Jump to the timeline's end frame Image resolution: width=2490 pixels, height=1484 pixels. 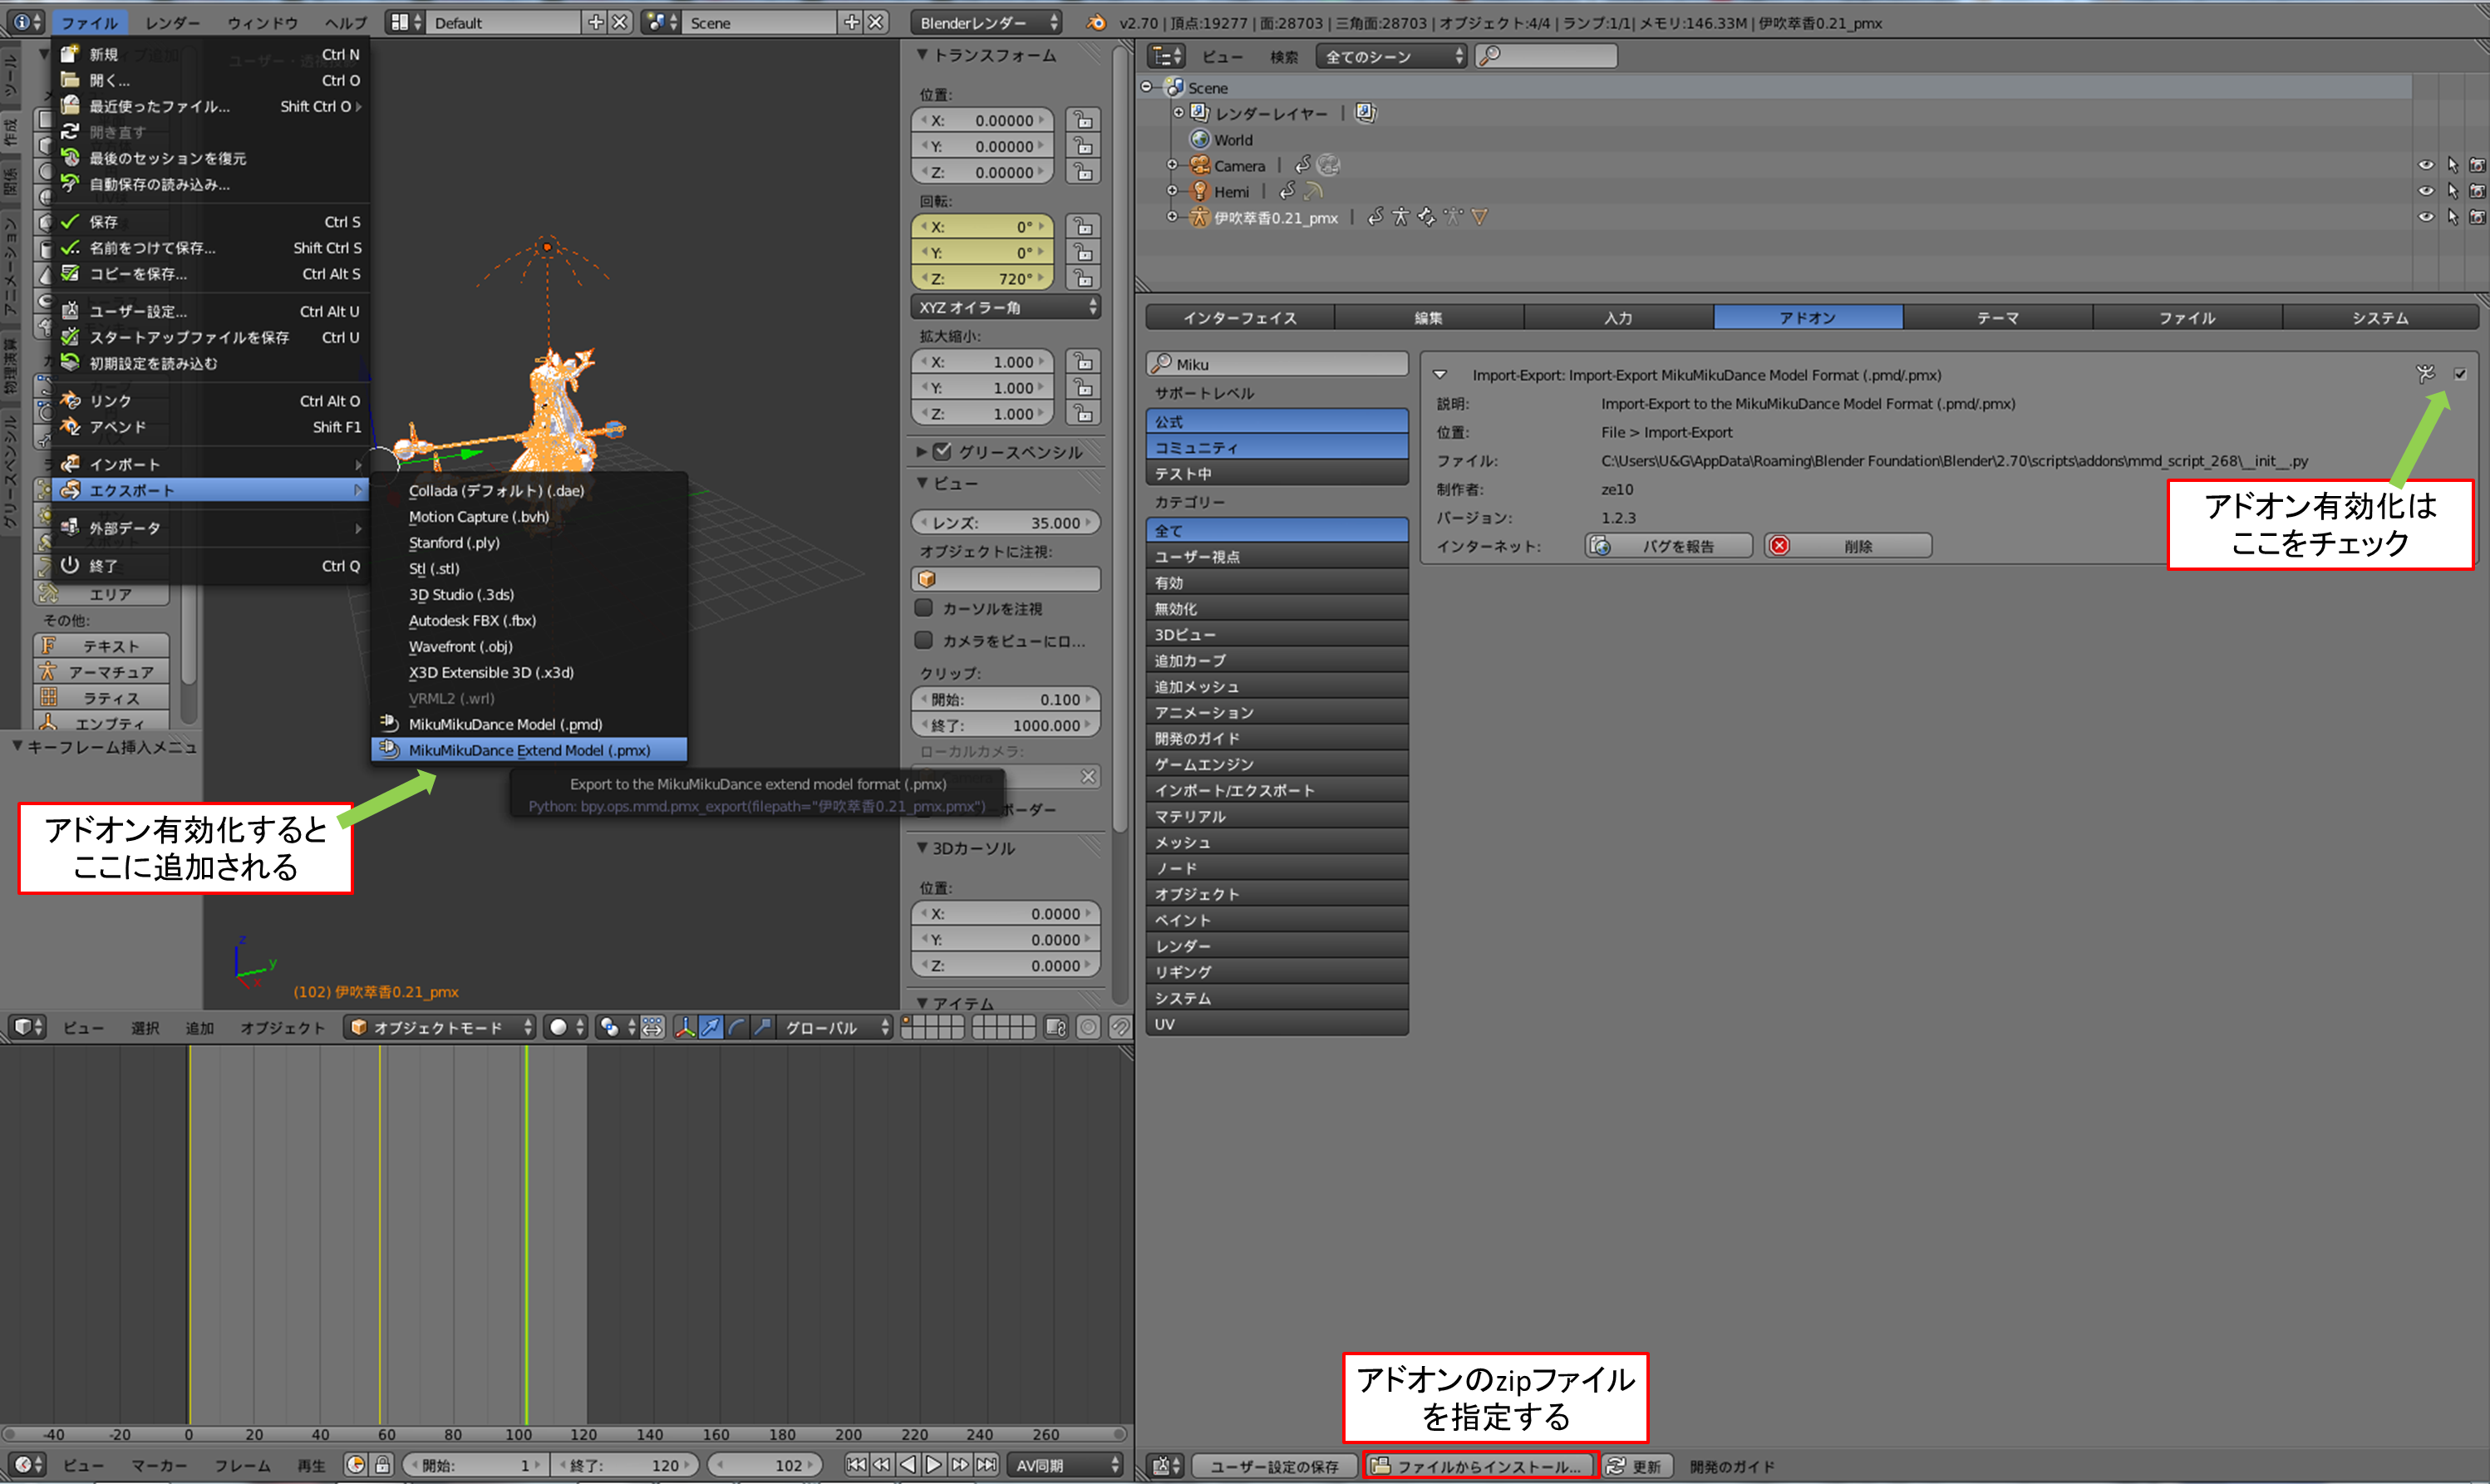tap(986, 1464)
